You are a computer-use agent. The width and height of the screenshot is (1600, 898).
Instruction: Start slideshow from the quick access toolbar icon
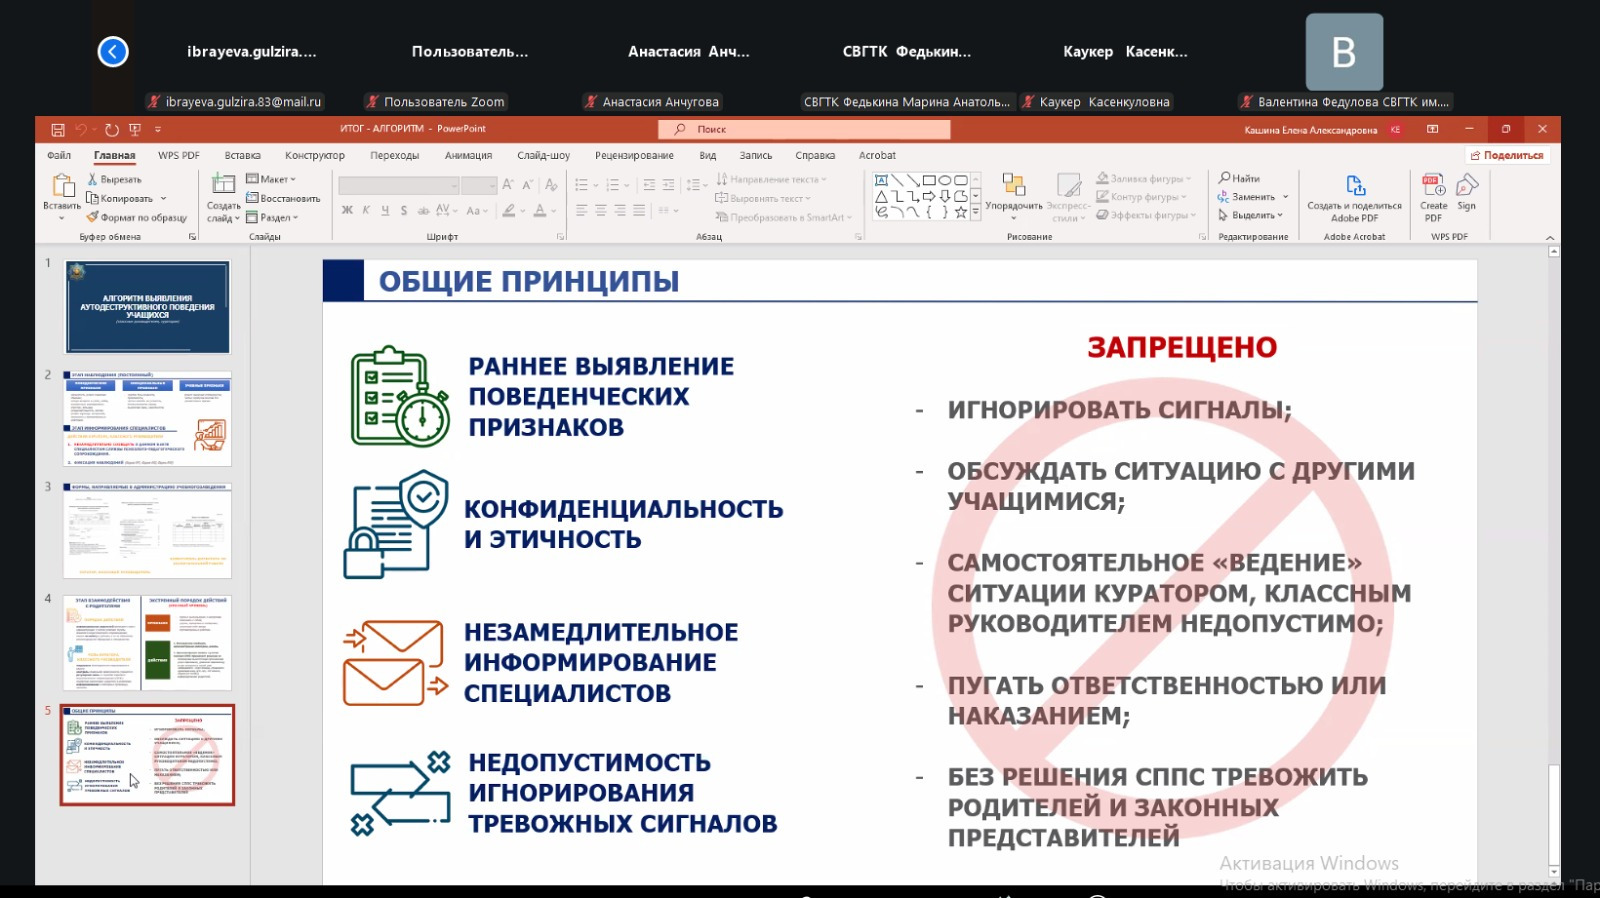point(135,130)
